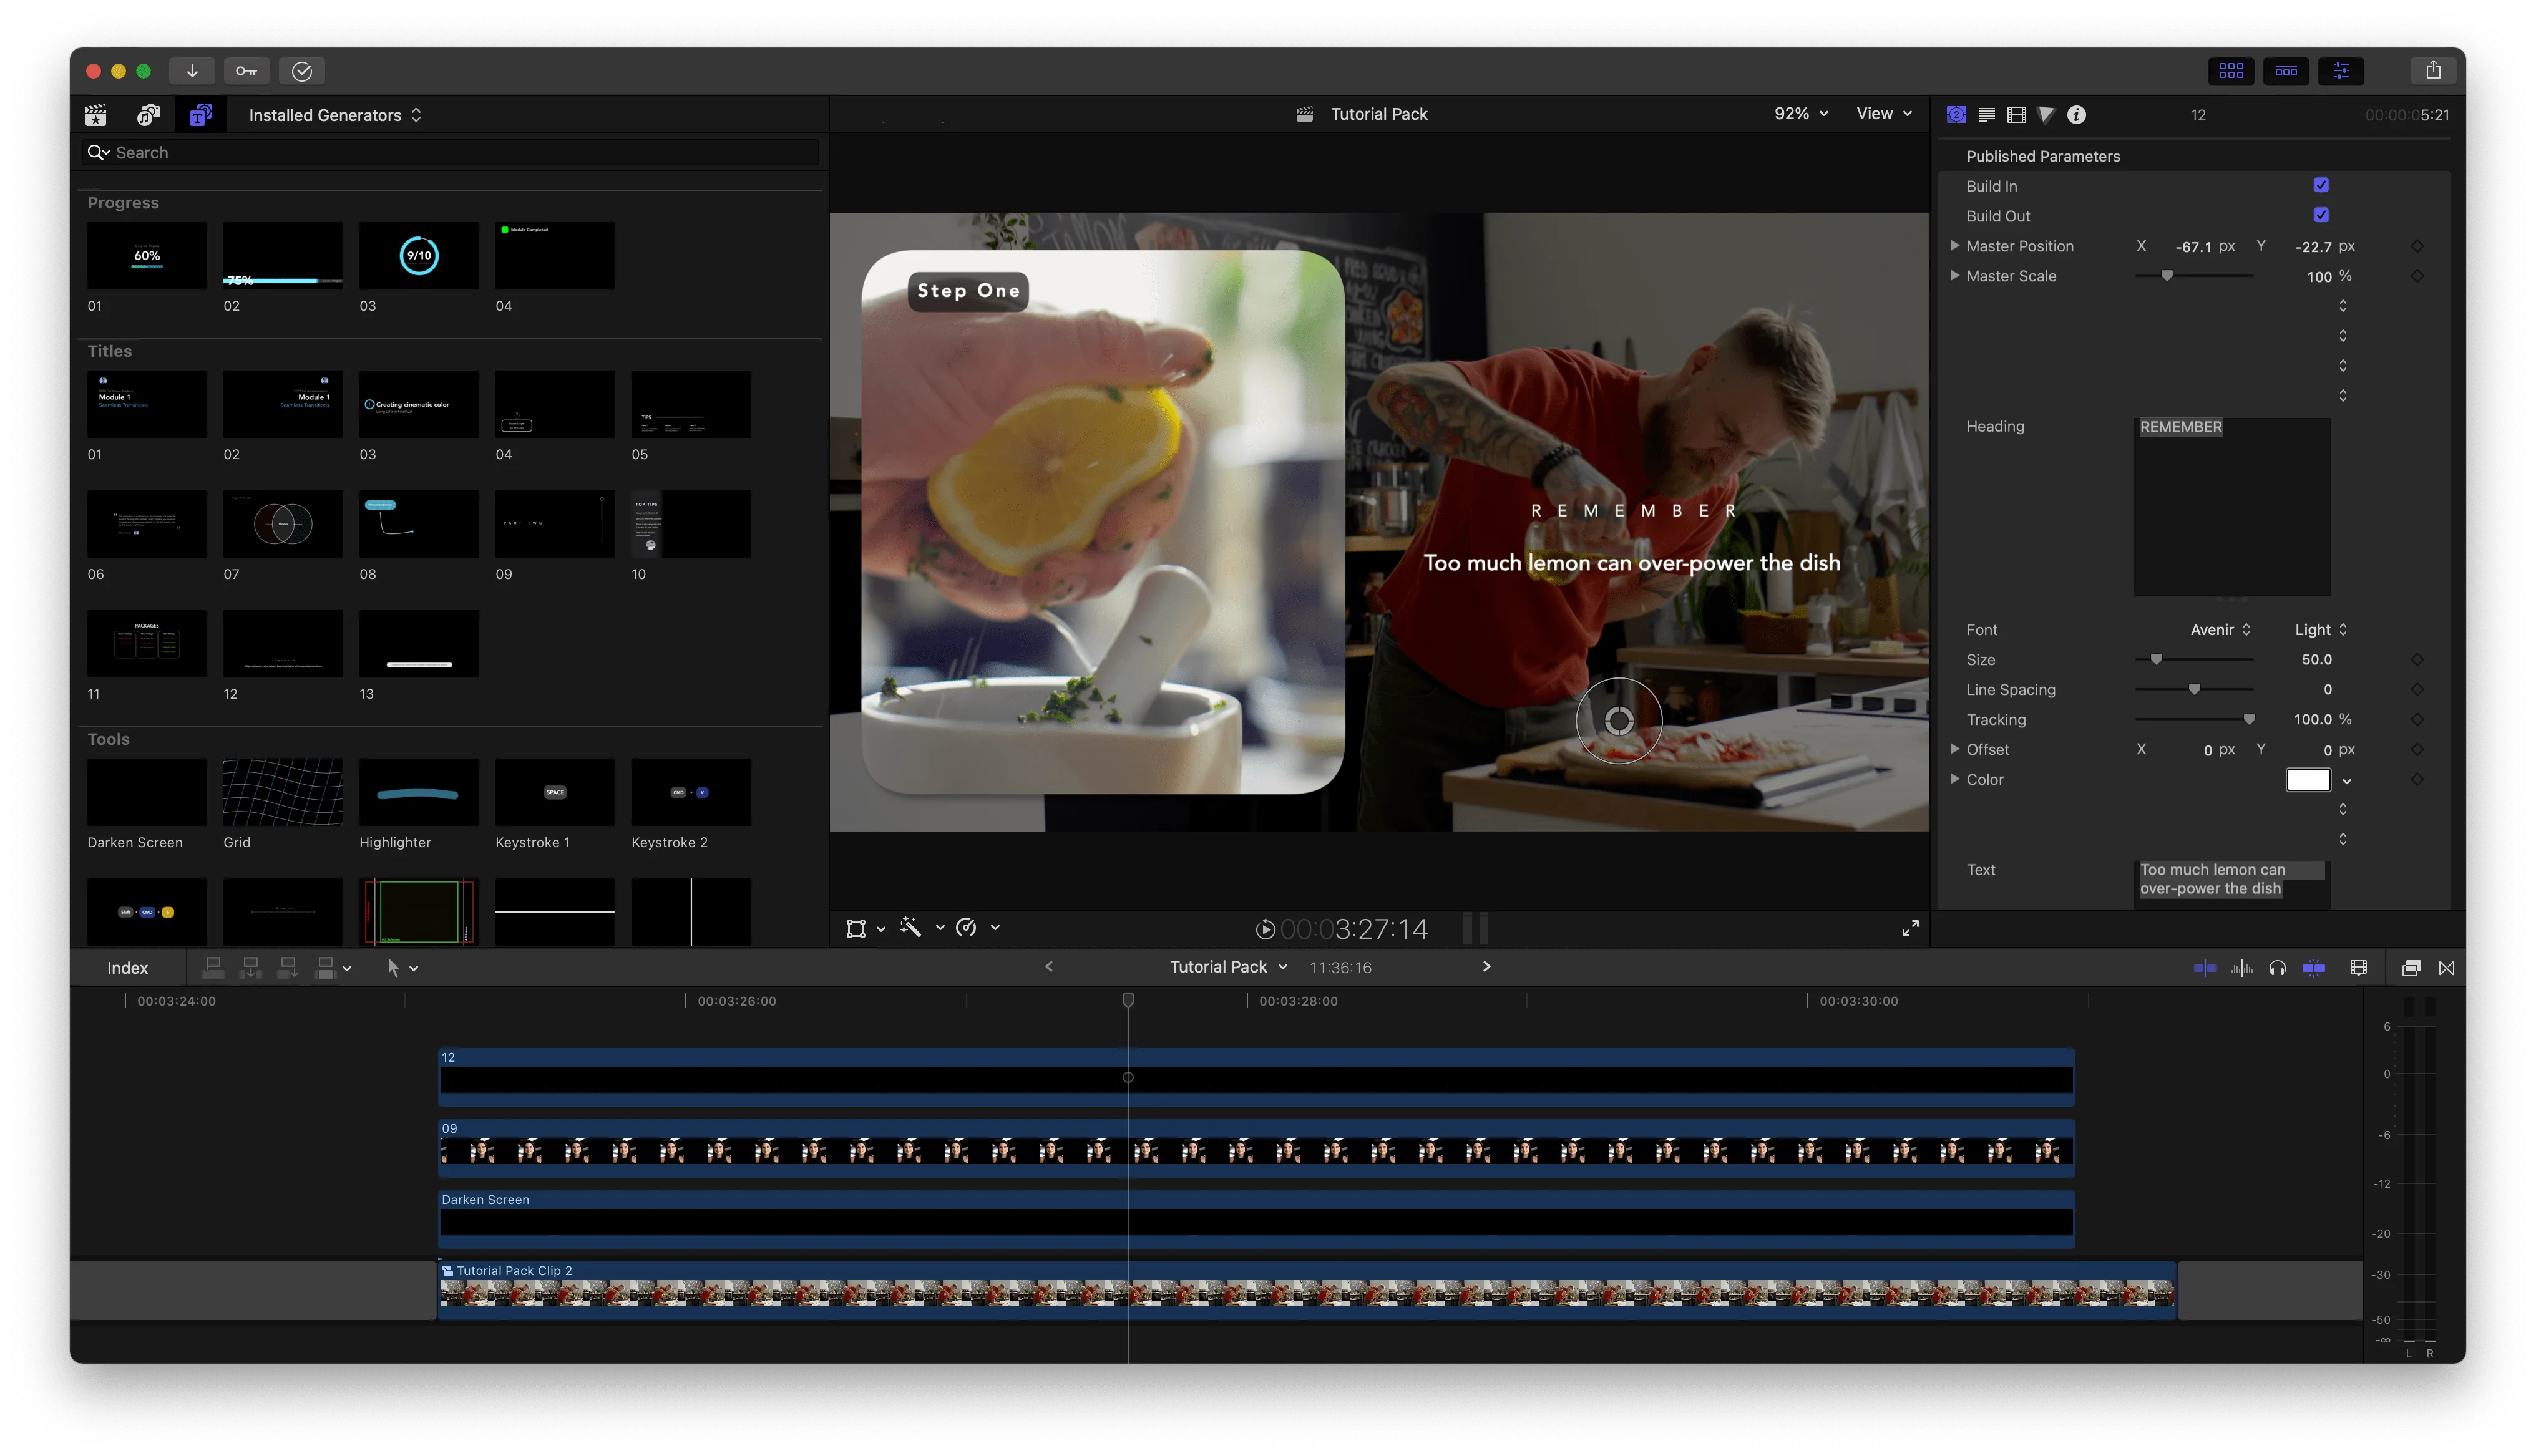Open the Avenir font family dropdown
This screenshot has width=2536, height=1456.
[2220, 629]
